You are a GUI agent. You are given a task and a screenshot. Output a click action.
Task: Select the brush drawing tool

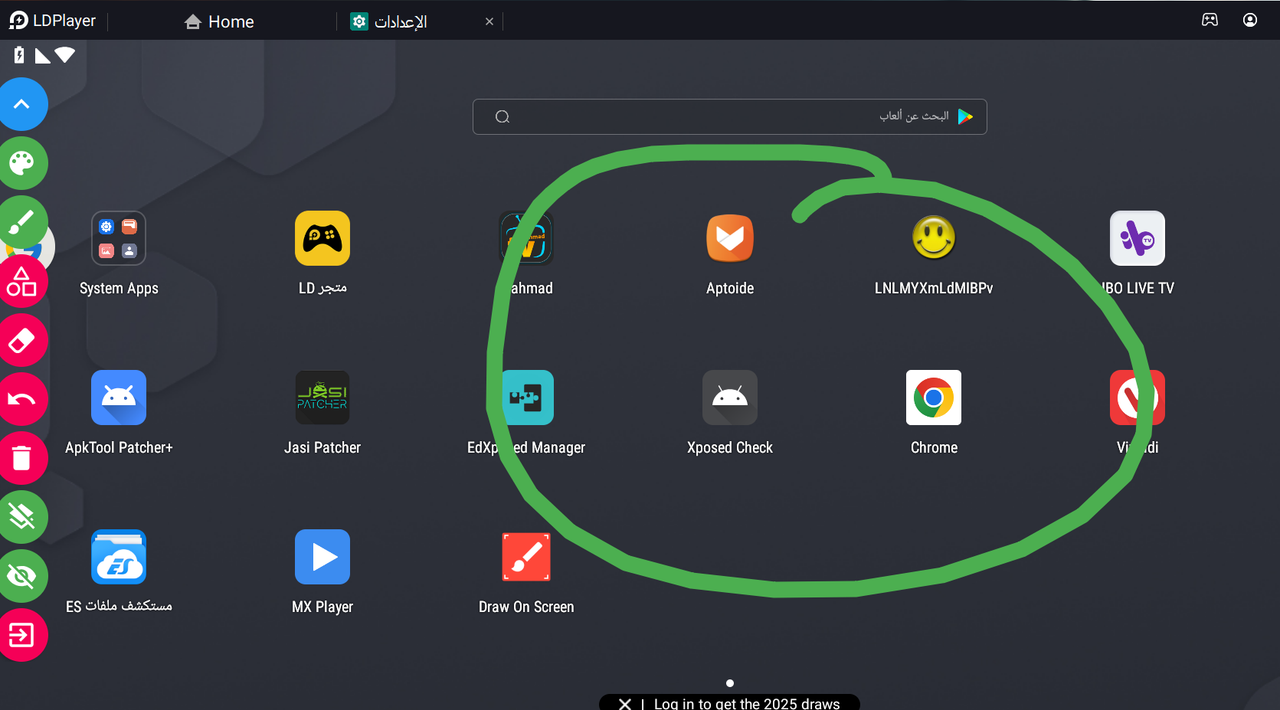21,222
